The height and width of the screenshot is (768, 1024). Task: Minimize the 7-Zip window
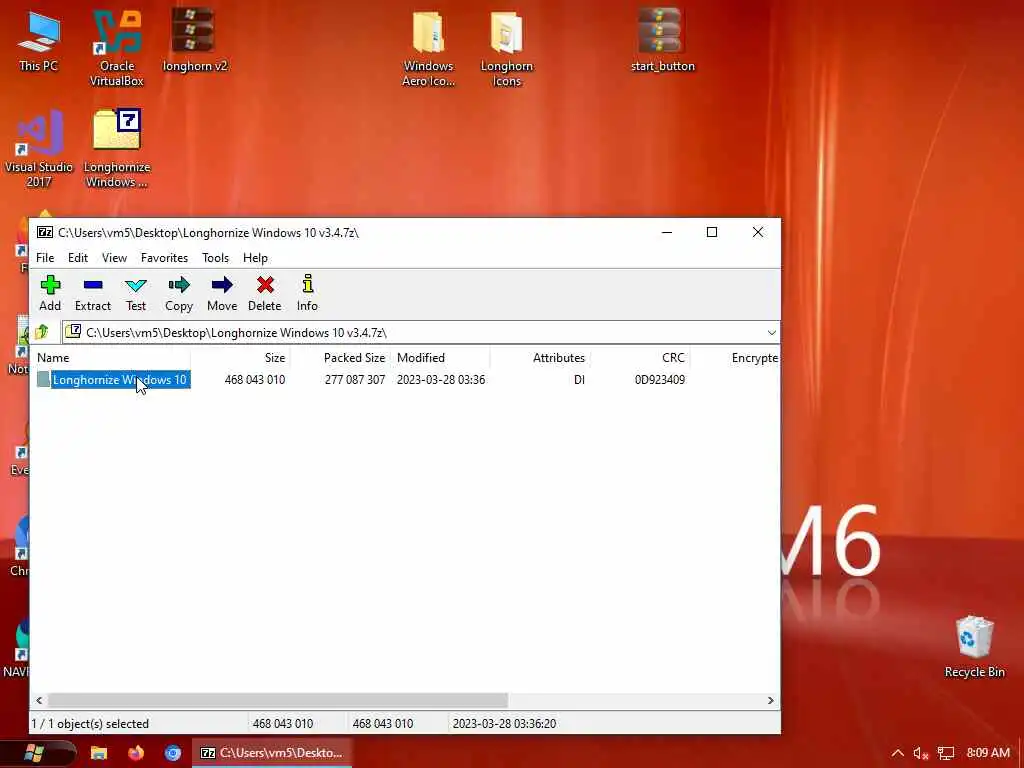[667, 232]
